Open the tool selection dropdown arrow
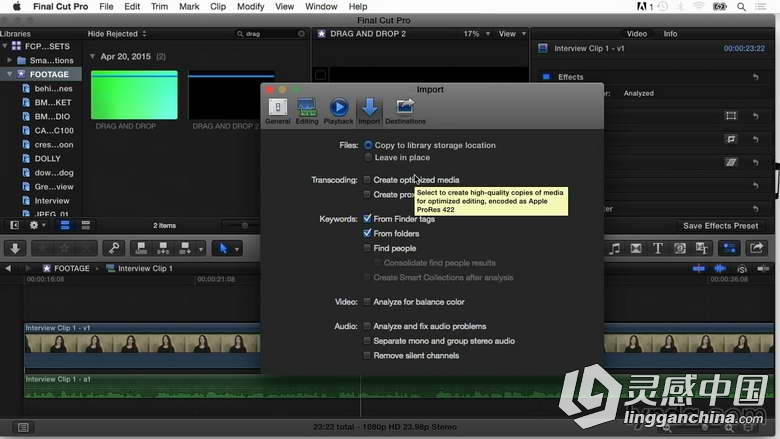This screenshot has width=780, height=439. 237,249
